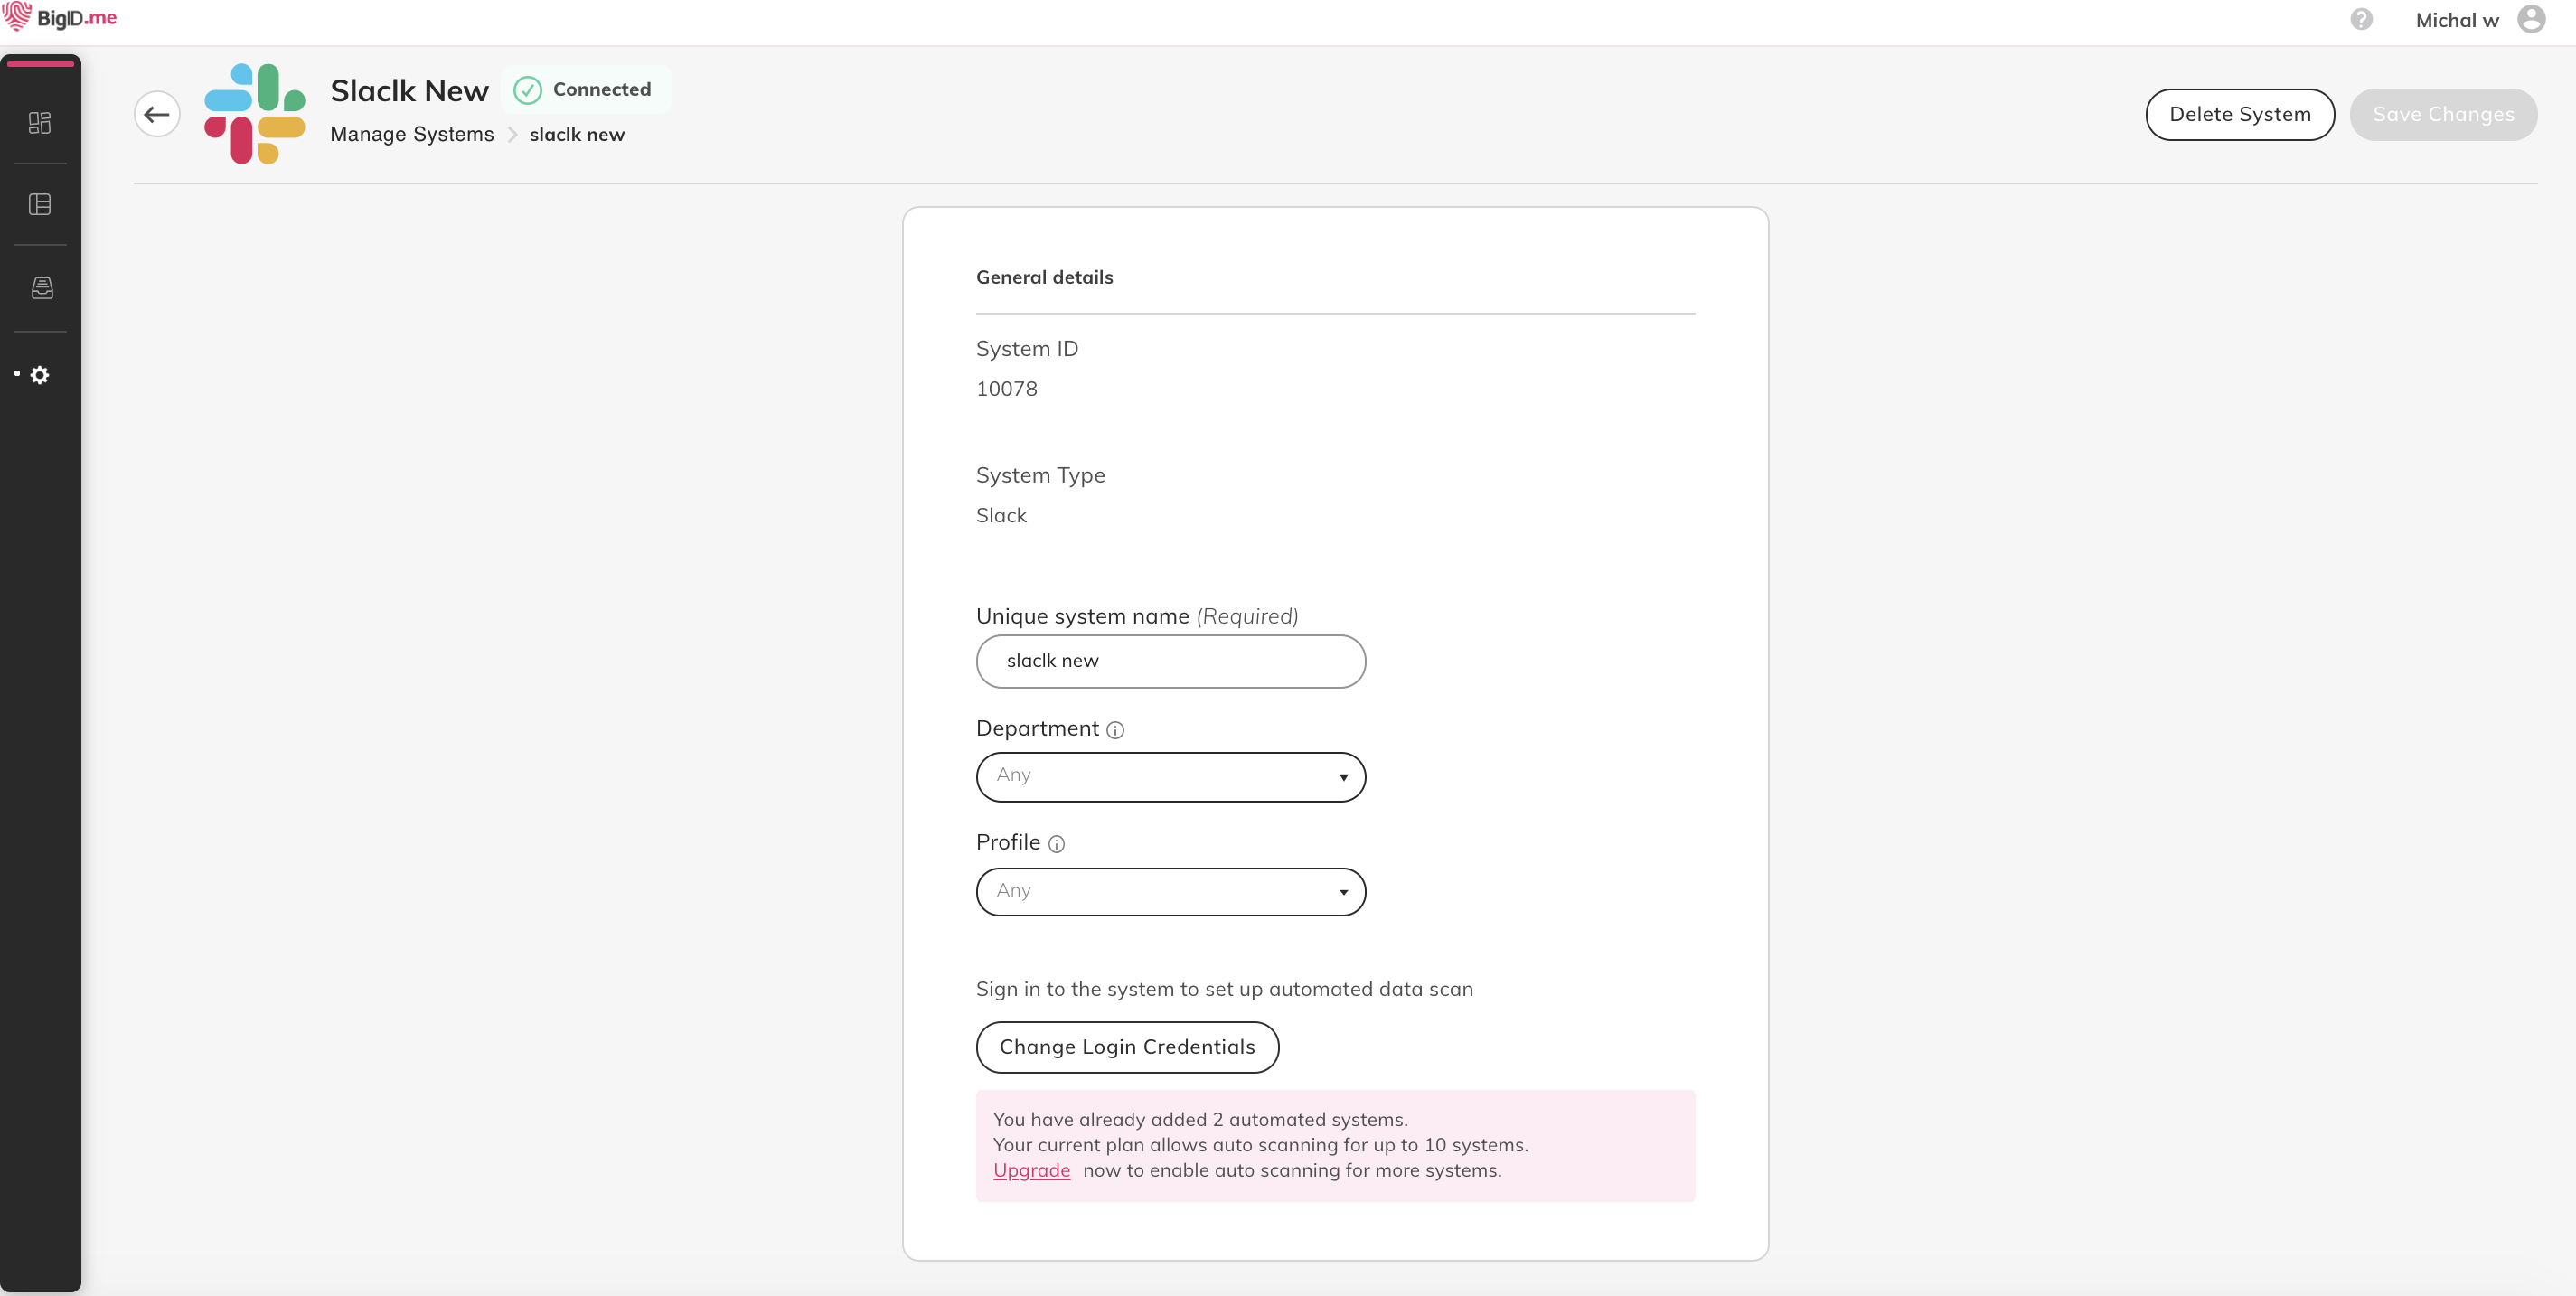Screen dimensions: 2576x1296
Task: Expand the Profile dropdown
Action: [x=1170, y=891]
